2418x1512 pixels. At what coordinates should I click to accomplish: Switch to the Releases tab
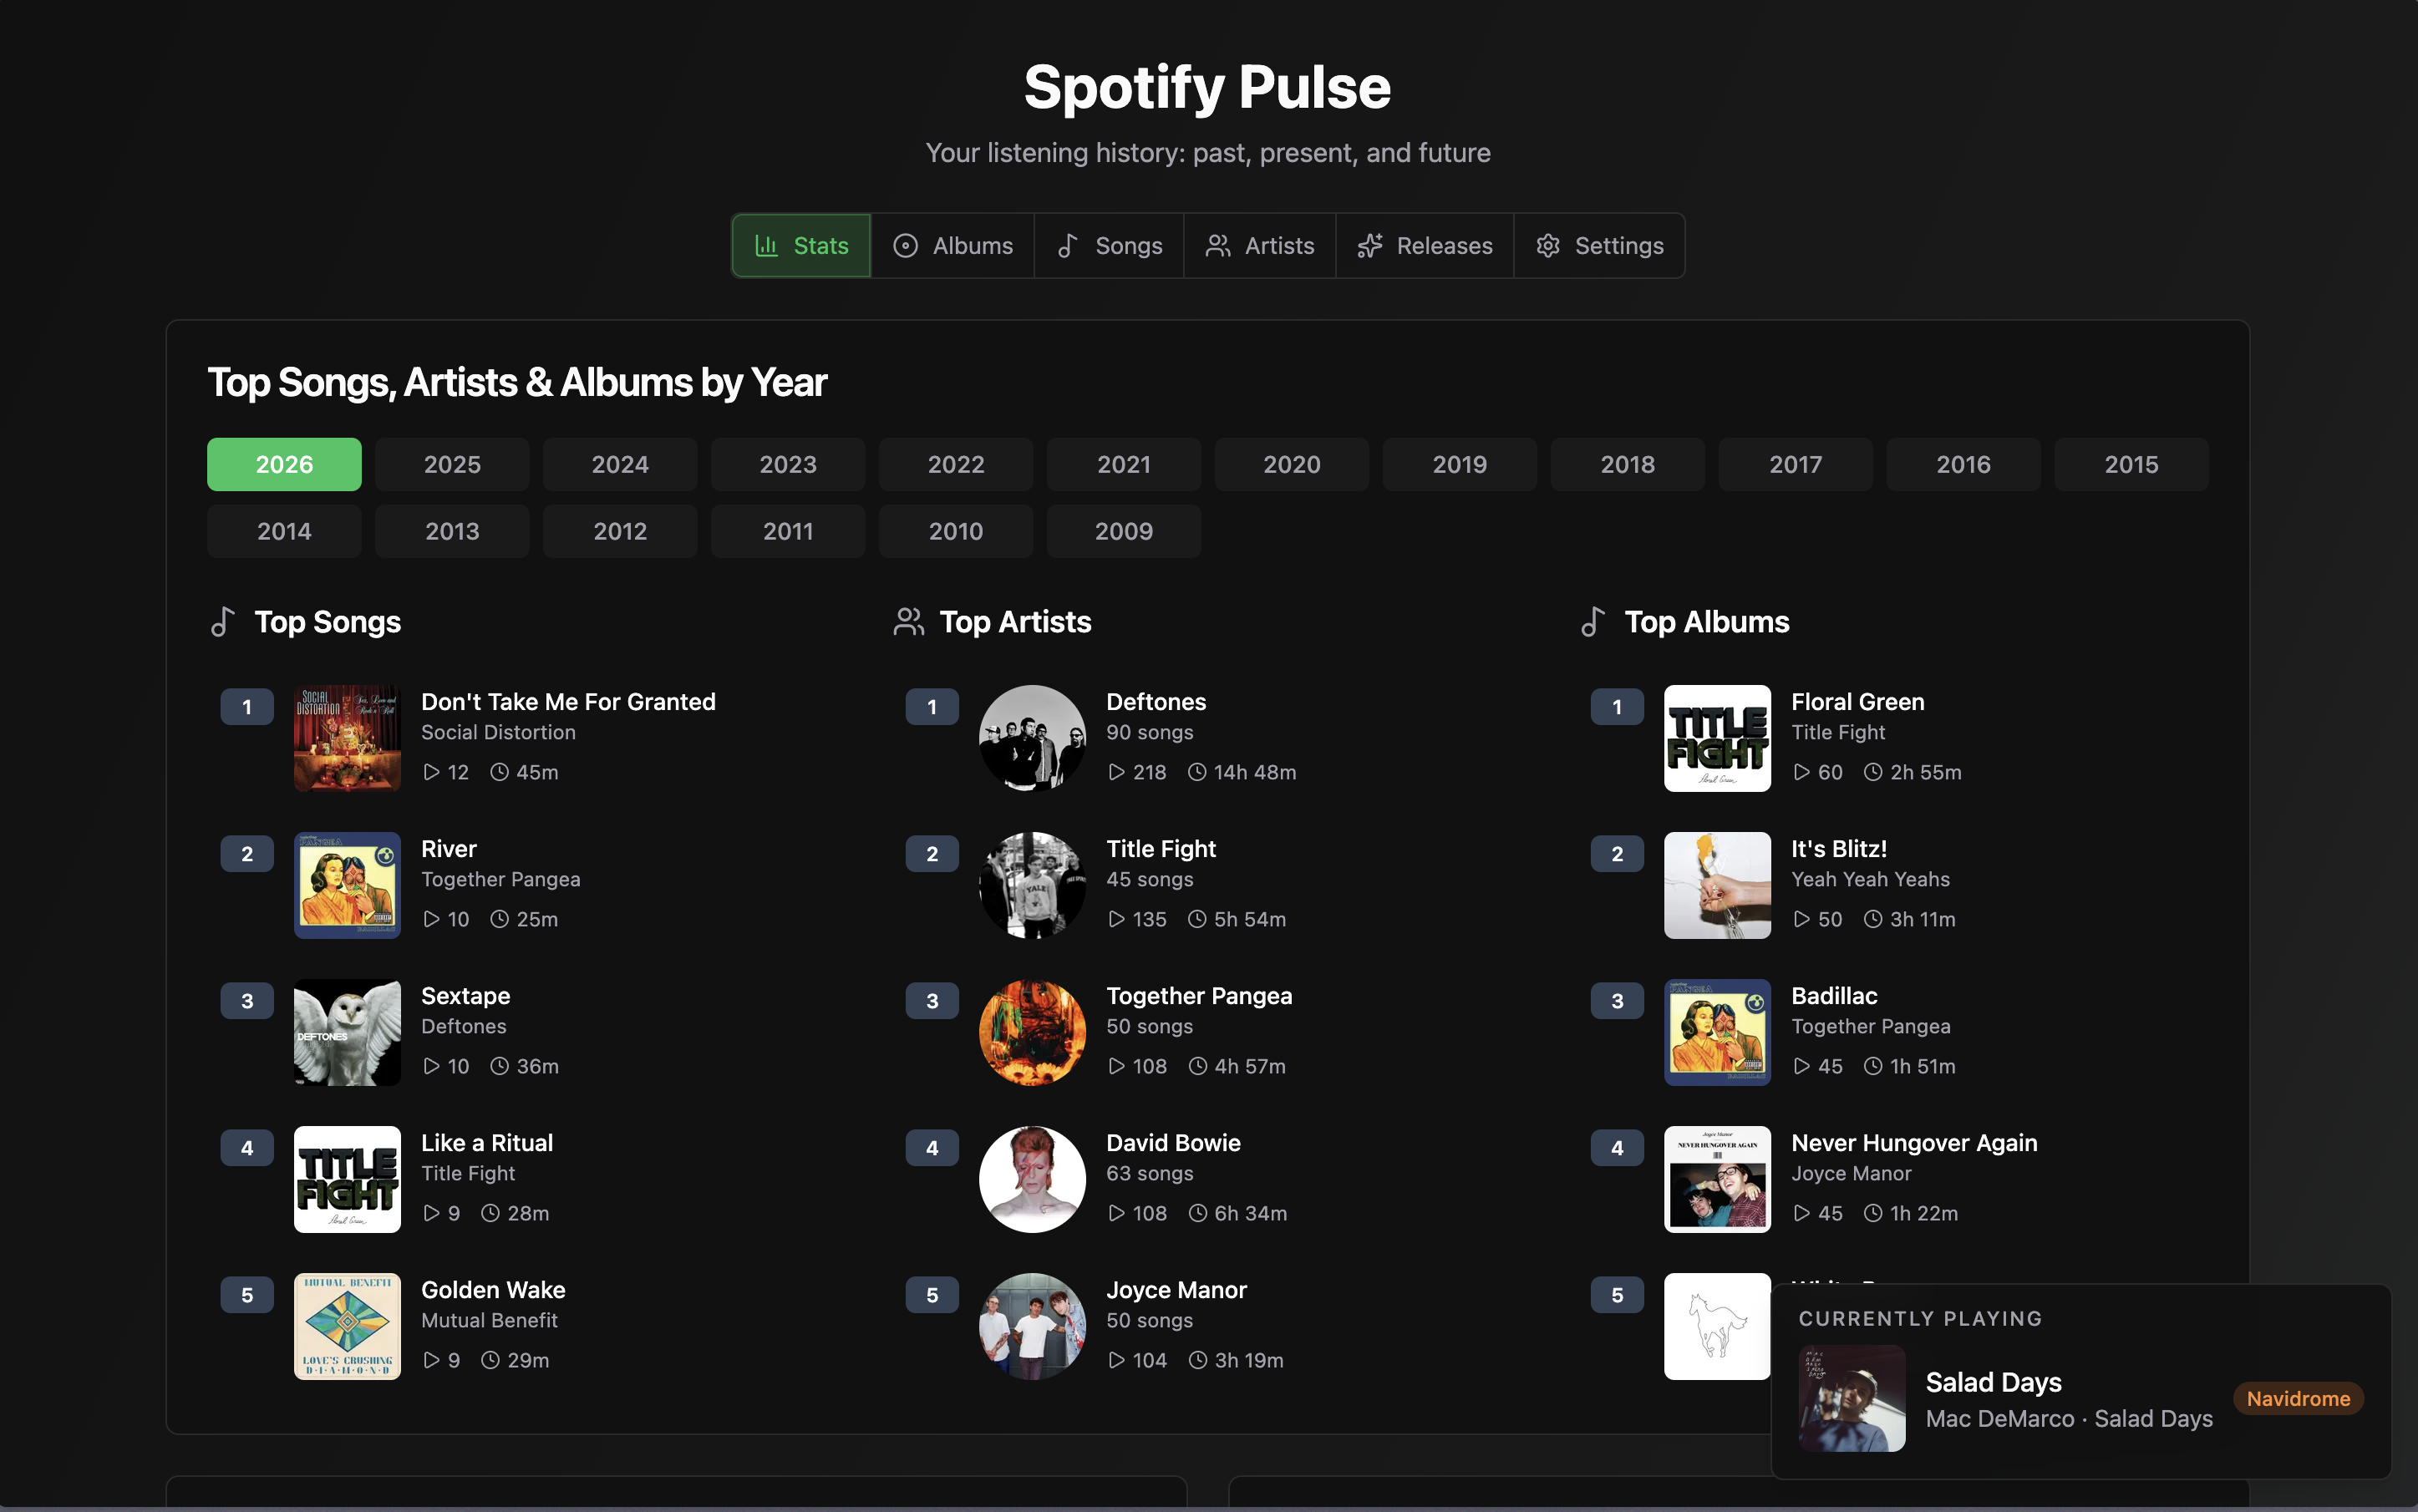coord(1425,245)
